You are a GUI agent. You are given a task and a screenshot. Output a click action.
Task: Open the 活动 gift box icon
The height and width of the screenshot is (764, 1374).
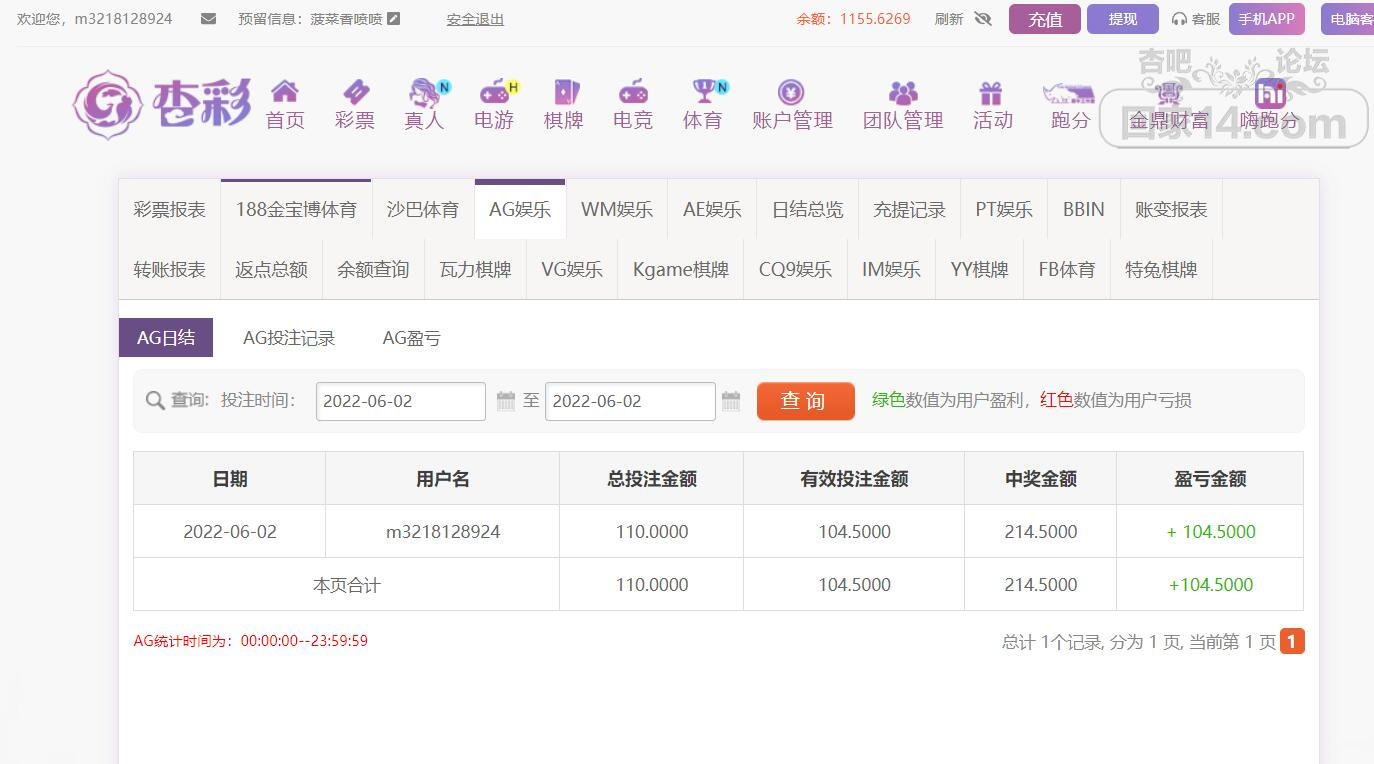tap(991, 93)
